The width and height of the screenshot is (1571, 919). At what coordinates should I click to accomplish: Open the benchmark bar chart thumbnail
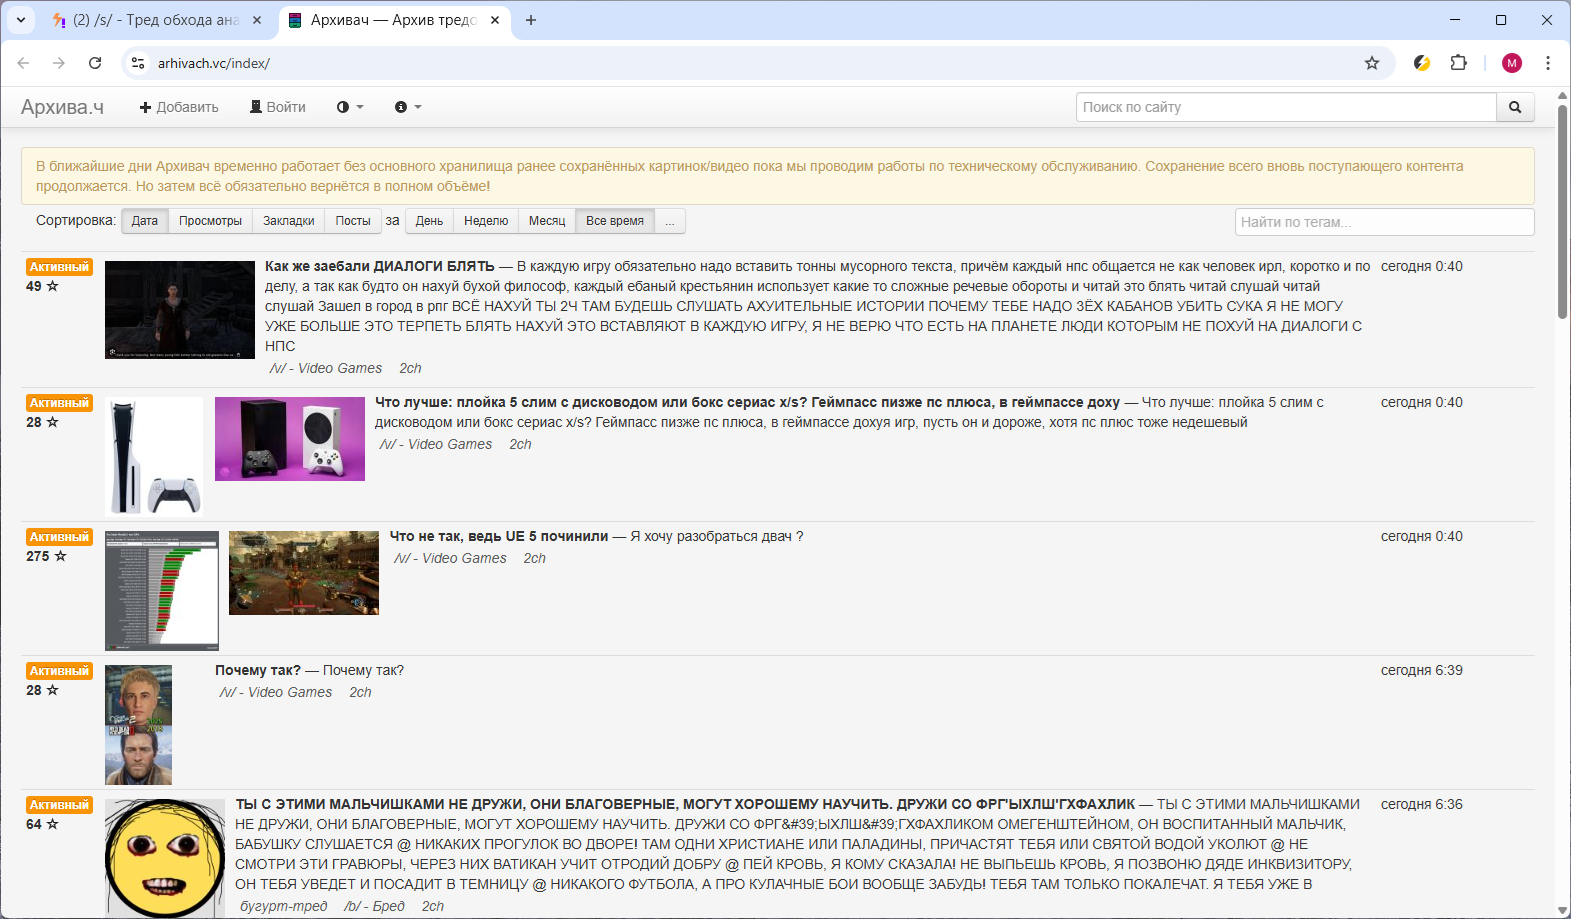(x=162, y=591)
